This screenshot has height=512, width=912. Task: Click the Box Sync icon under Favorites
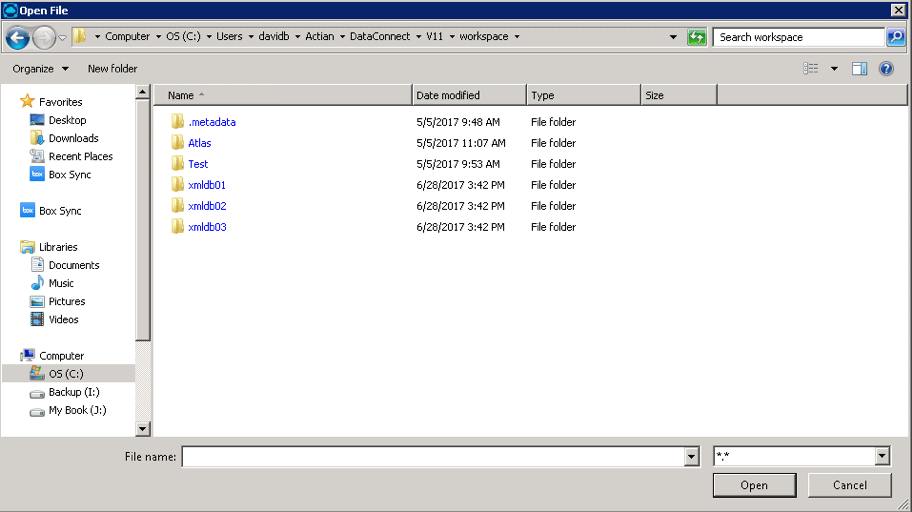(37, 175)
